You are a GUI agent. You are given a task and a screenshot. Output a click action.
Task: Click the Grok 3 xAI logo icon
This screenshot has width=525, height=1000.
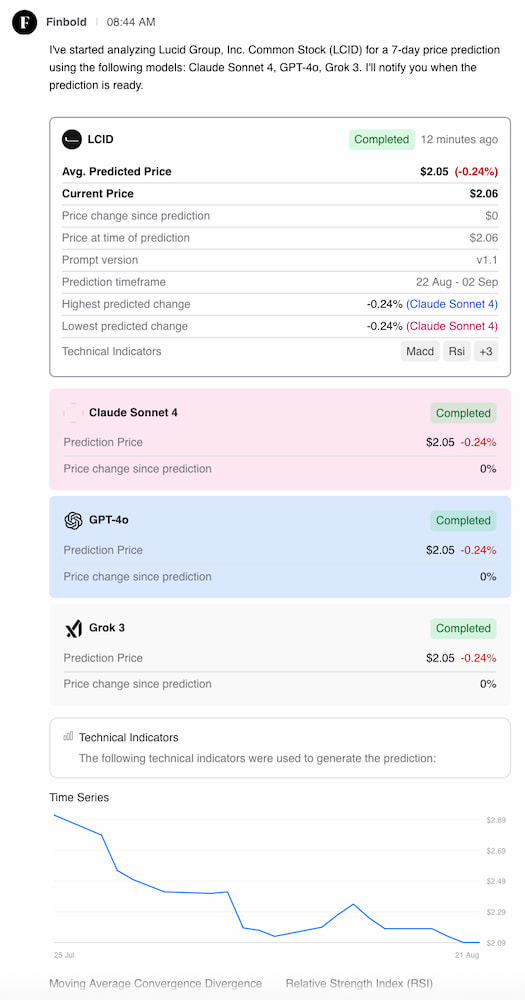point(73,628)
